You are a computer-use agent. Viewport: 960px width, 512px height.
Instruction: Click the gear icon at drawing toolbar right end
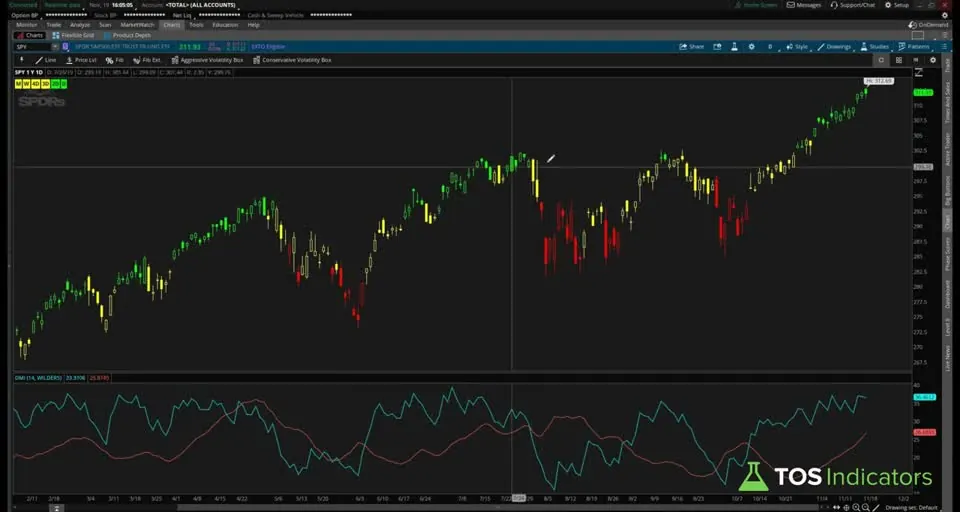point(933,60)
